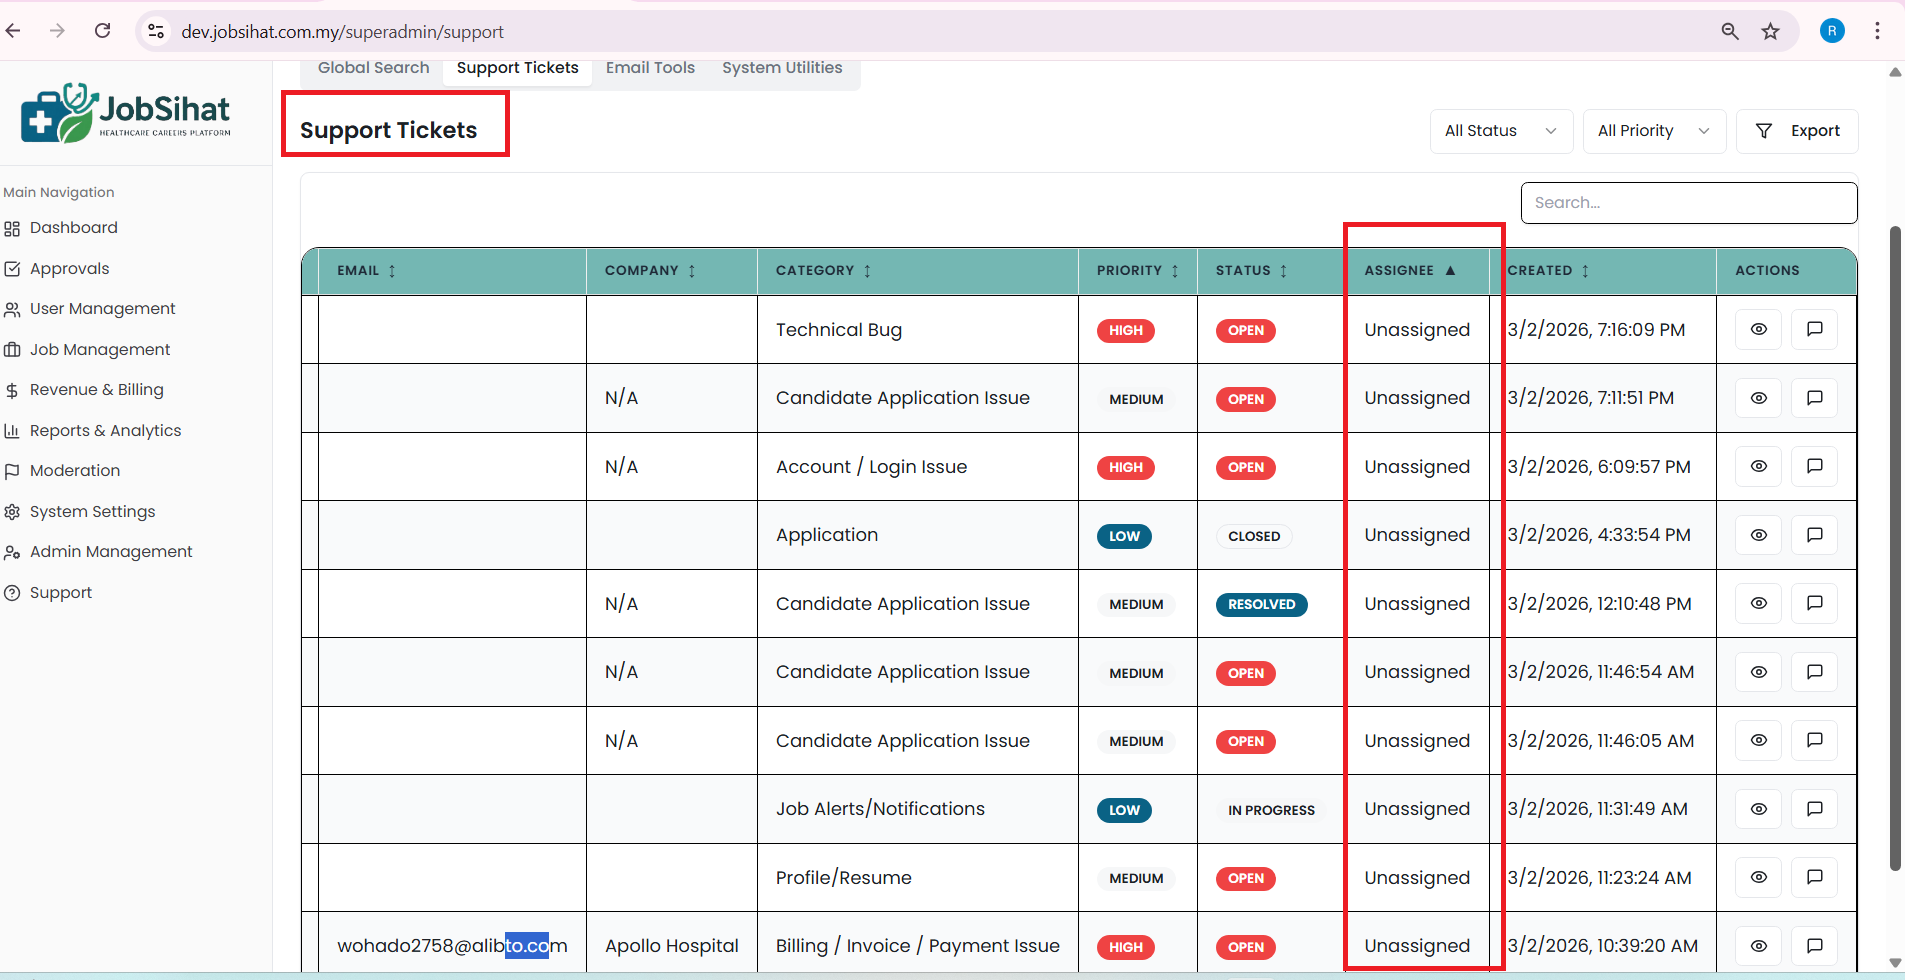Click the browser reload icon
Viewport: 1905px width, 980px height.
(102, 31)
